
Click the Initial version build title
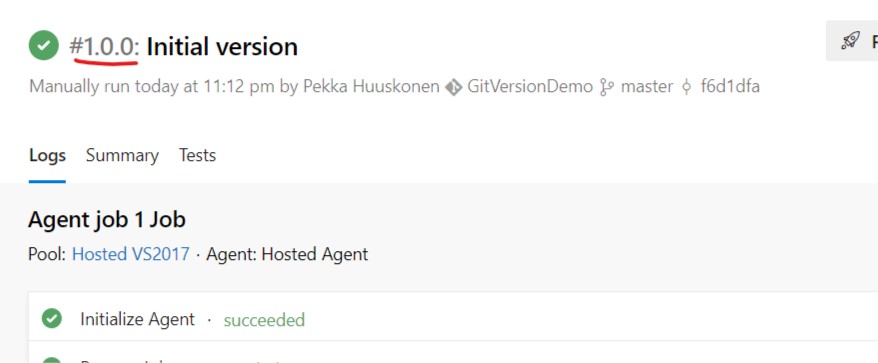click(222, 46)
